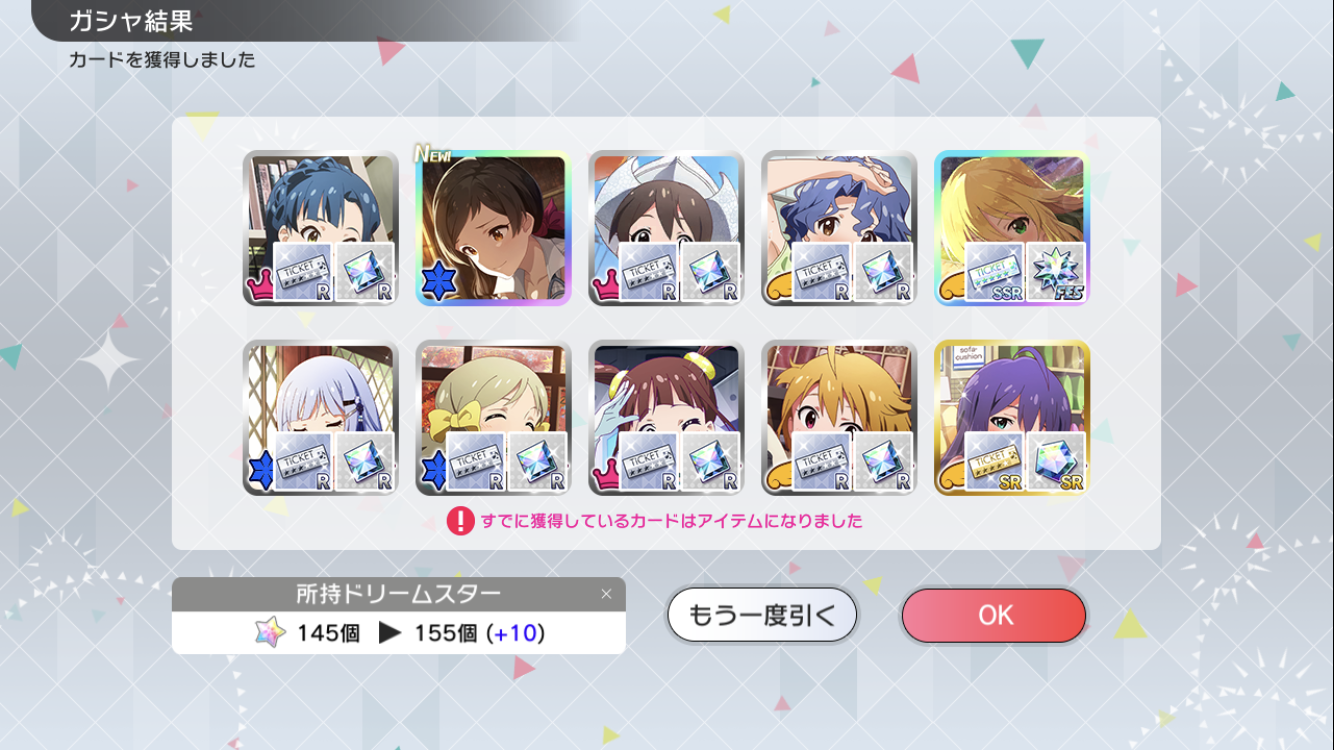
Task: Tap the OK button
Action: [x=994, y=615]
